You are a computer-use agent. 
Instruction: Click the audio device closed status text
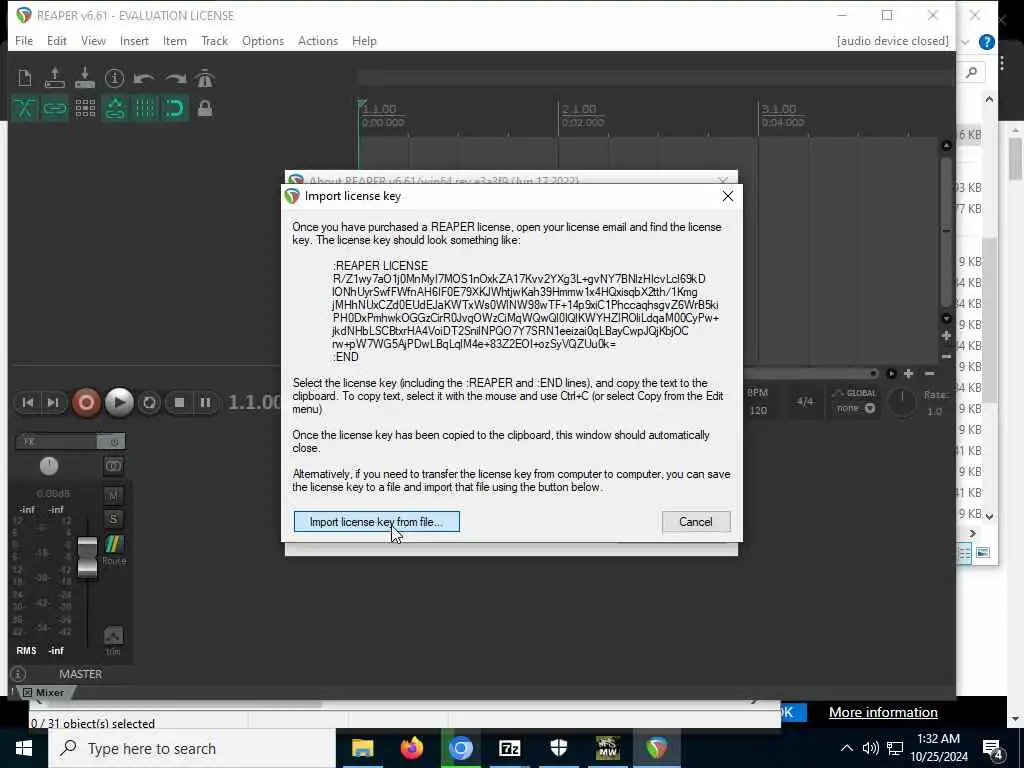pos(893,40)
